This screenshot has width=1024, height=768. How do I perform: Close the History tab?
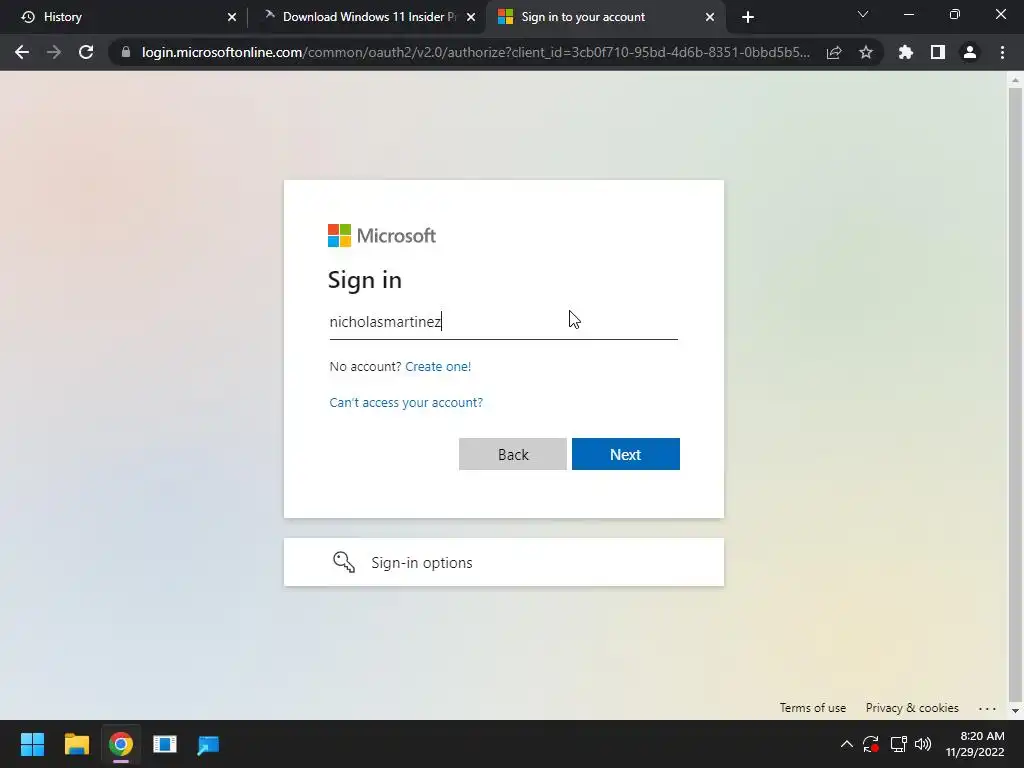click(x=232, y=17)
